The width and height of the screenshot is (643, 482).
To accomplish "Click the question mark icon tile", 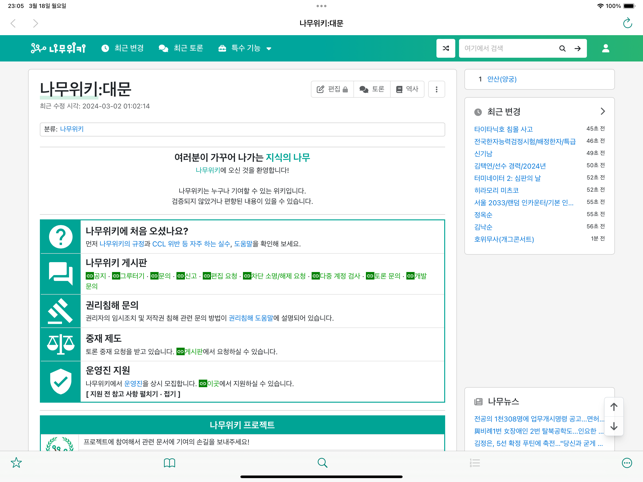I will point(61,237).
